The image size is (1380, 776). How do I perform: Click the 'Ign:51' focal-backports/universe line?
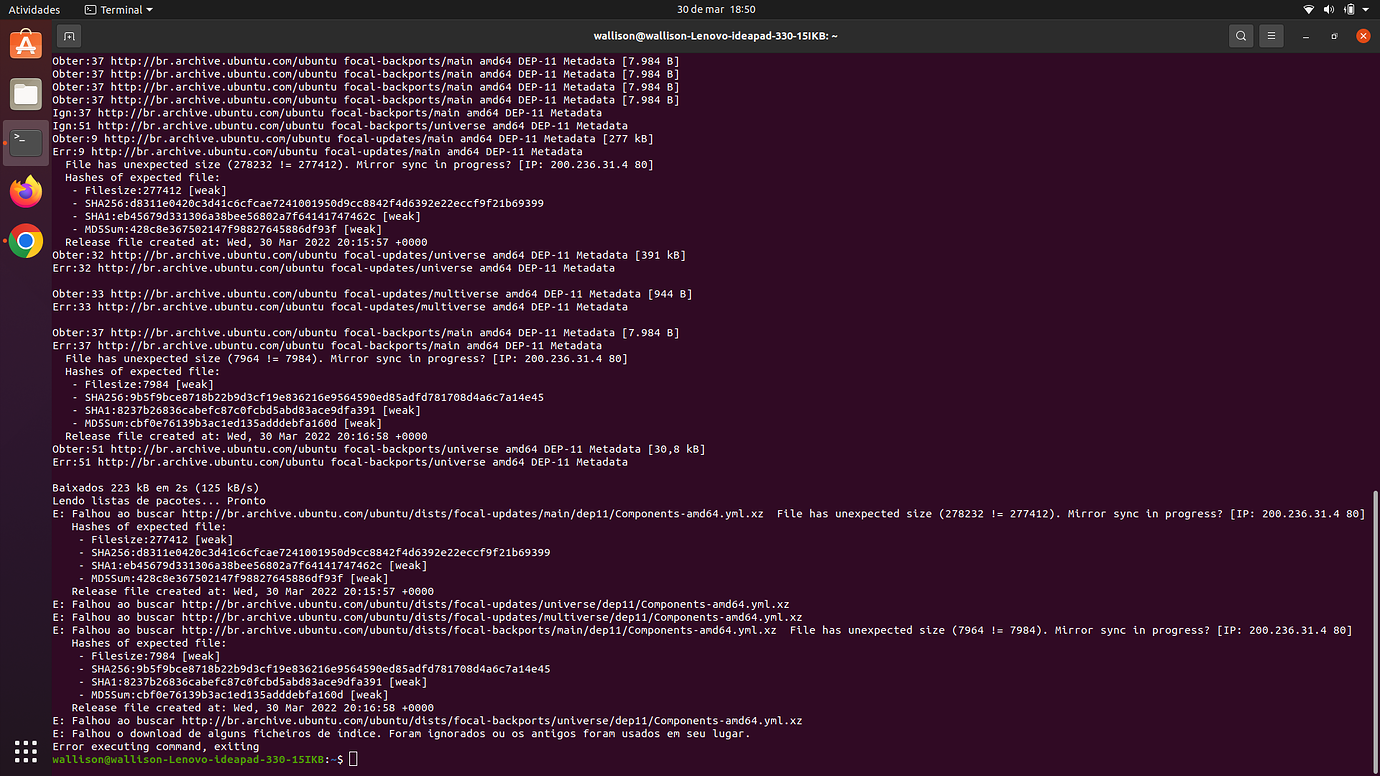click(340, 126)
